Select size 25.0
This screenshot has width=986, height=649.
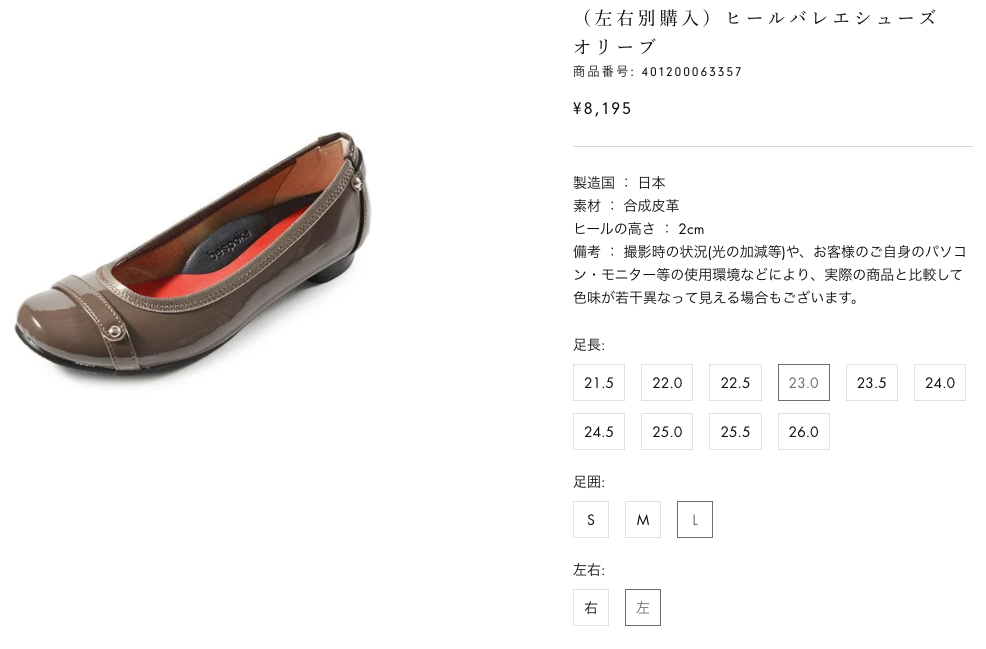tap(667, 431)
